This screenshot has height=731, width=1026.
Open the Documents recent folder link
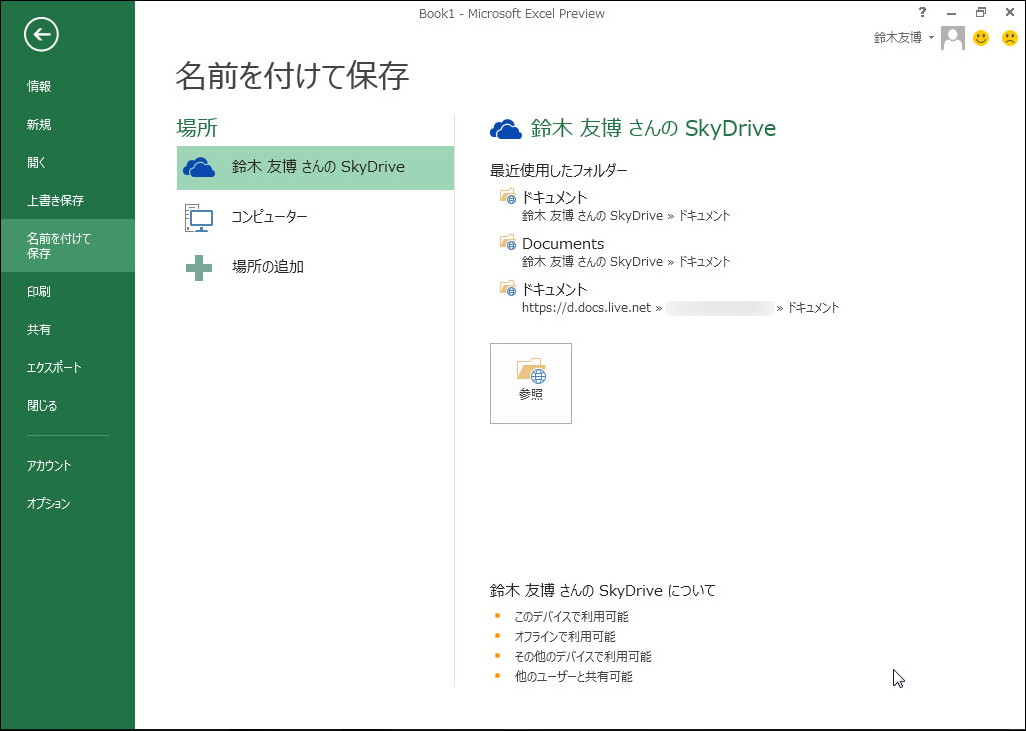click(x=562, y=243)
